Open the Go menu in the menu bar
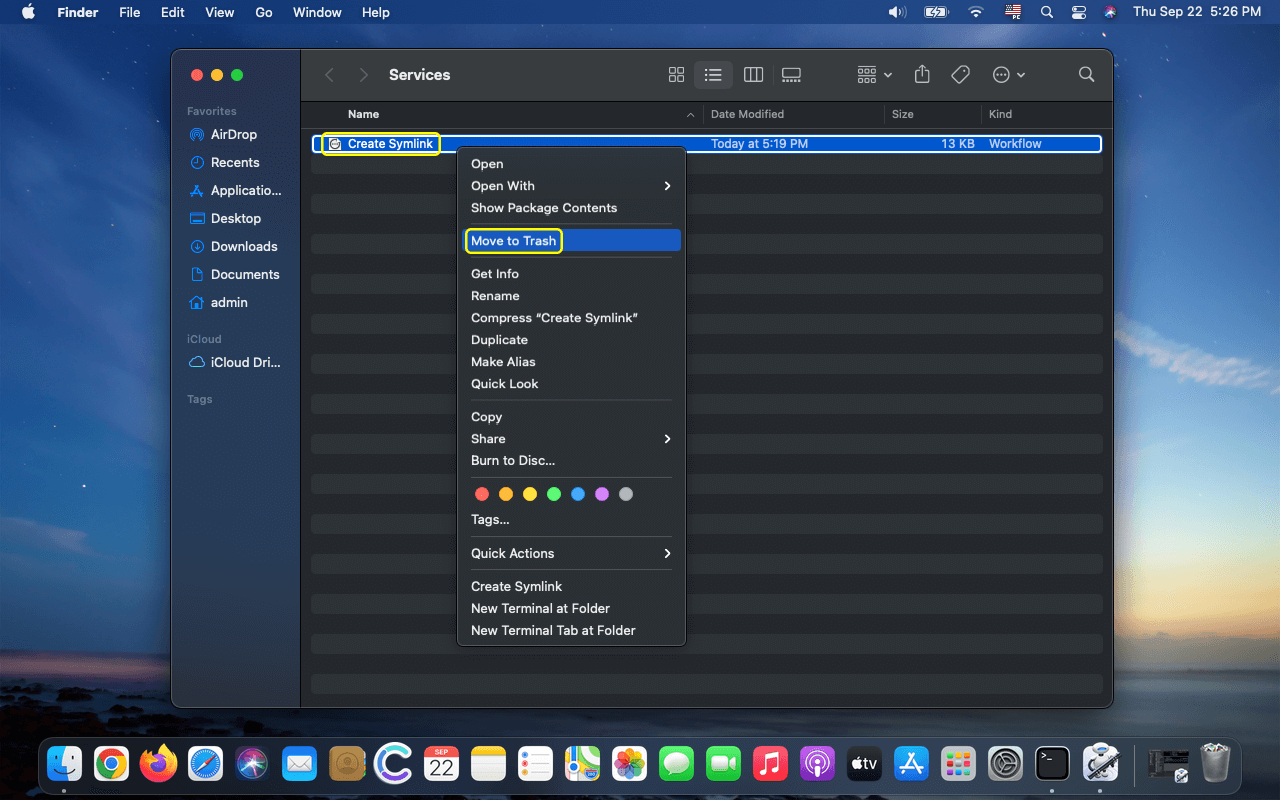 click(x=263, y=12)
